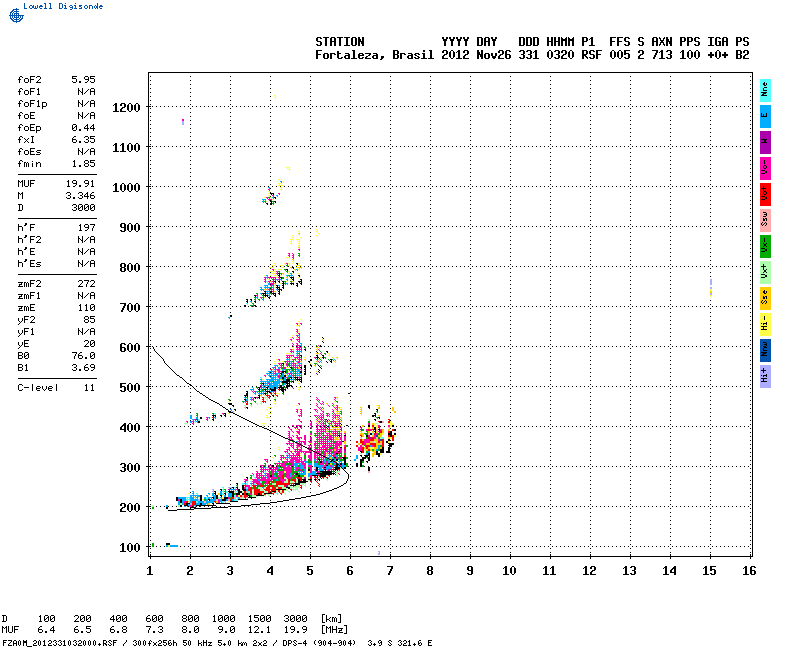Click the 16 MHz frequency axis label
800x650 pixels.
click(x=749, y=571)
